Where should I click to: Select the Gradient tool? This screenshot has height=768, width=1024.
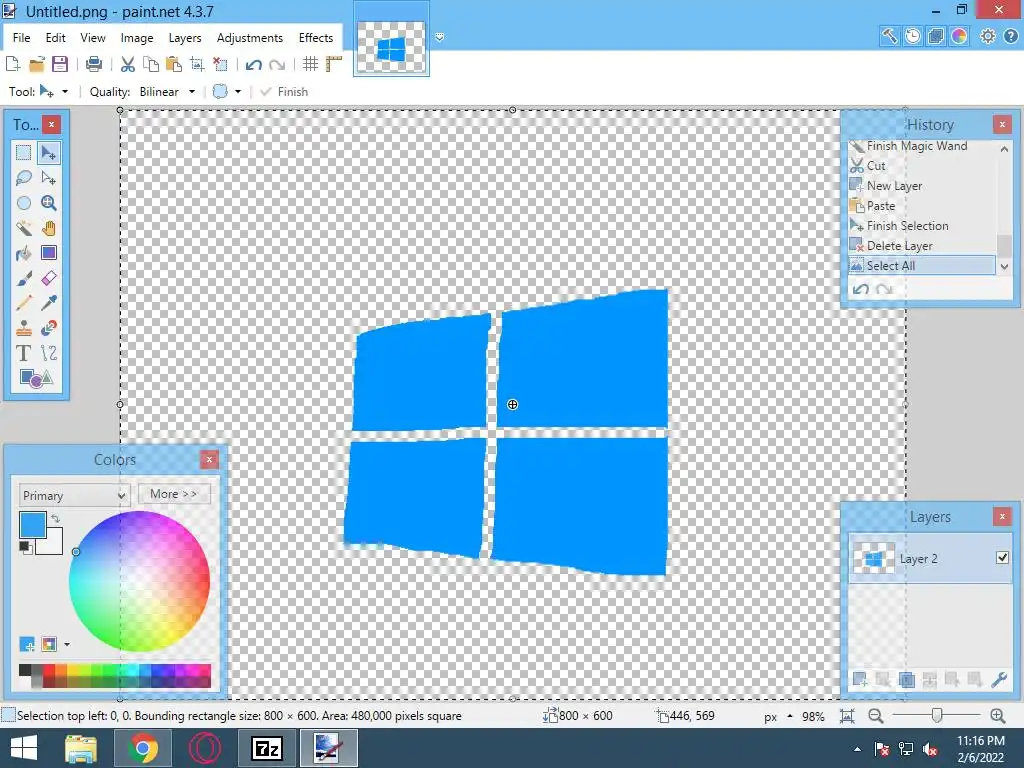[x=48, y=253]
